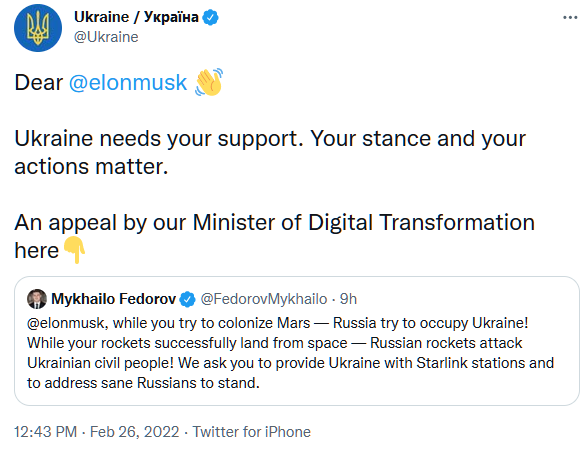Open the @Ukraine handle link
Screen dimensions: 584x452
point(106,37)
